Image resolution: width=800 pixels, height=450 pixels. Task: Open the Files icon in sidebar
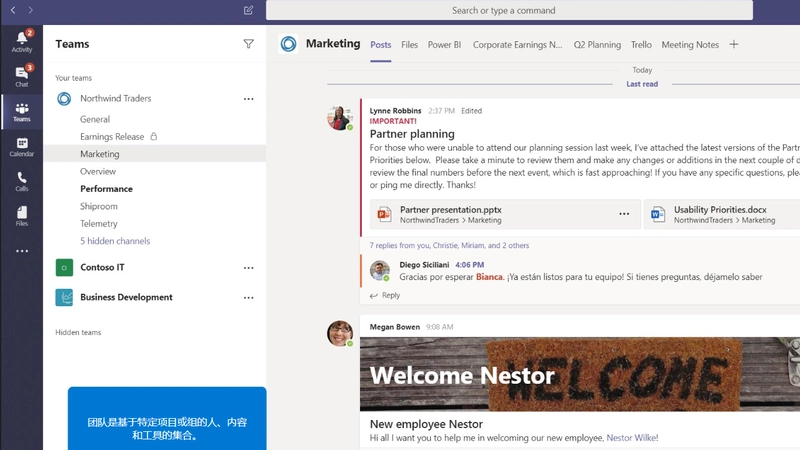tap(21, 216)
